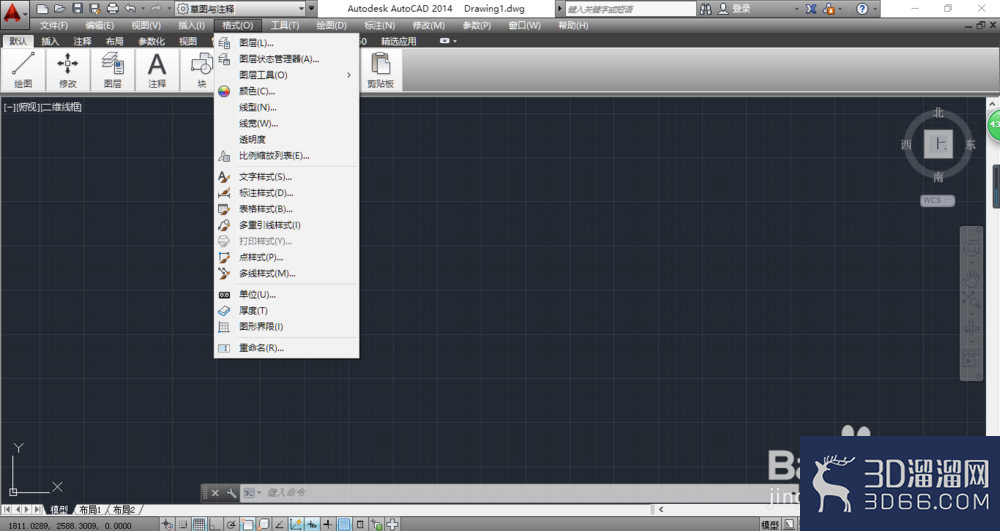1000x531 pixels.
Task: Open the 修改 (Modify) ribbon panel
Action: point(68,69)
